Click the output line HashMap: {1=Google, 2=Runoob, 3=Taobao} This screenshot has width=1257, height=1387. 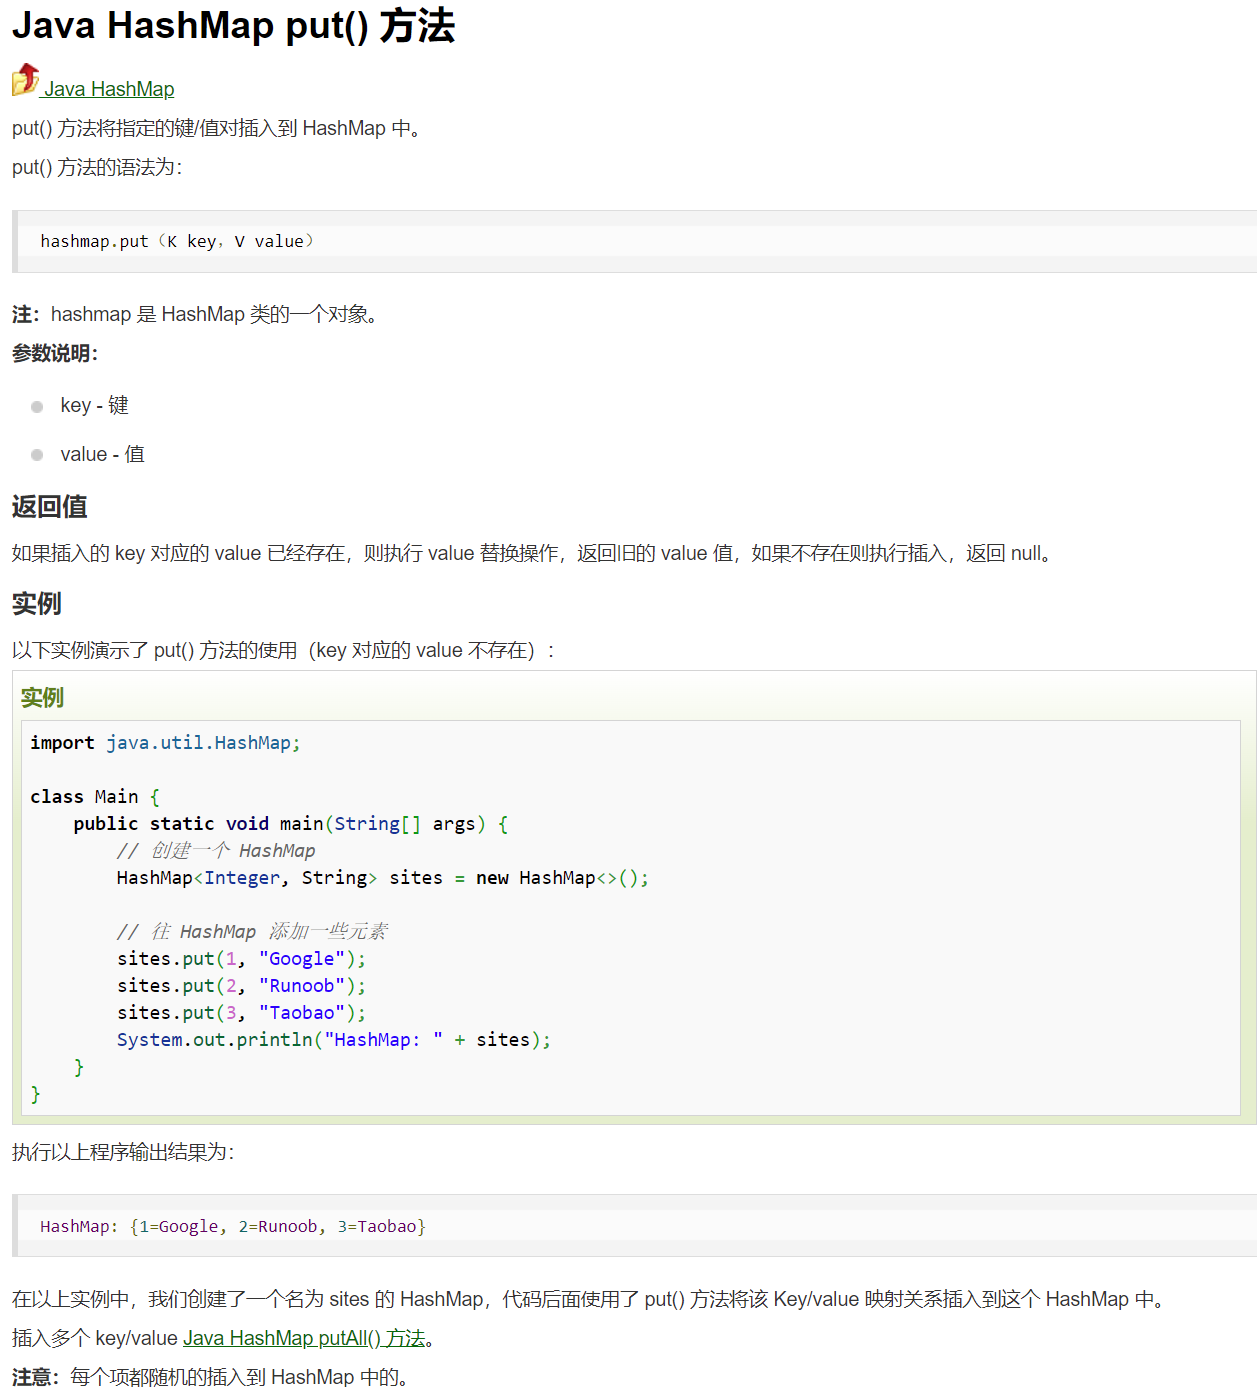[x=233, y=1226]
